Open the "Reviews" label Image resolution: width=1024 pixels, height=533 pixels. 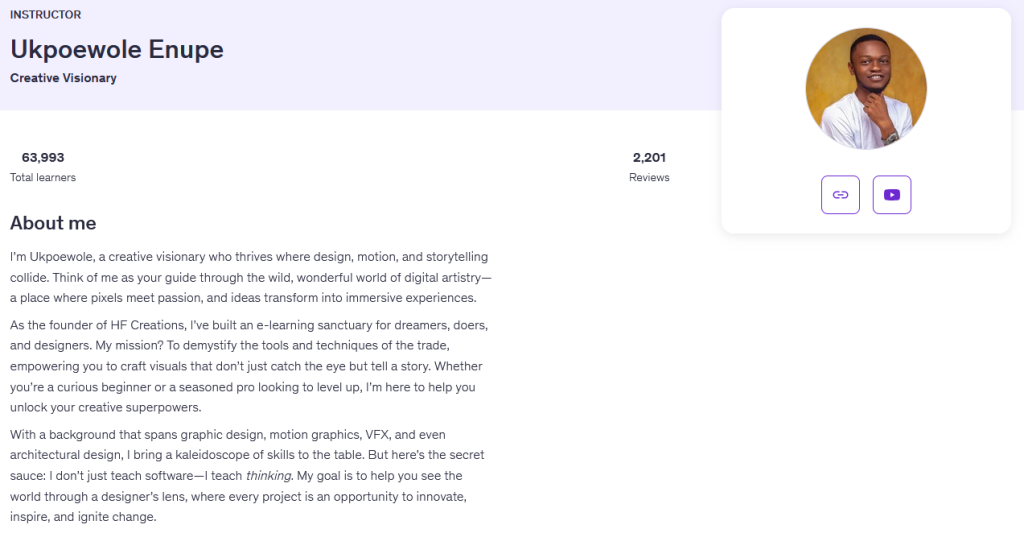pyautogui.click(x=649, y=177)
